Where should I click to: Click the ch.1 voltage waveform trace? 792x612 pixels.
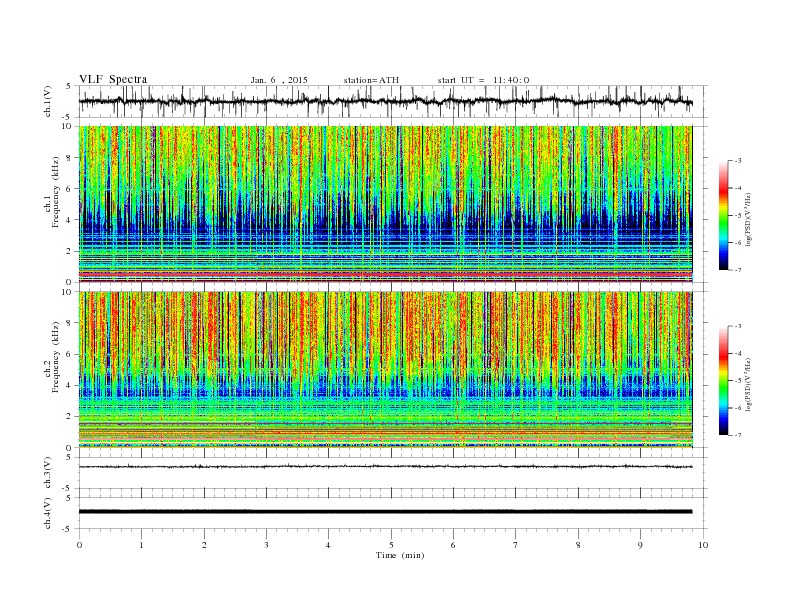coord(385,101)
